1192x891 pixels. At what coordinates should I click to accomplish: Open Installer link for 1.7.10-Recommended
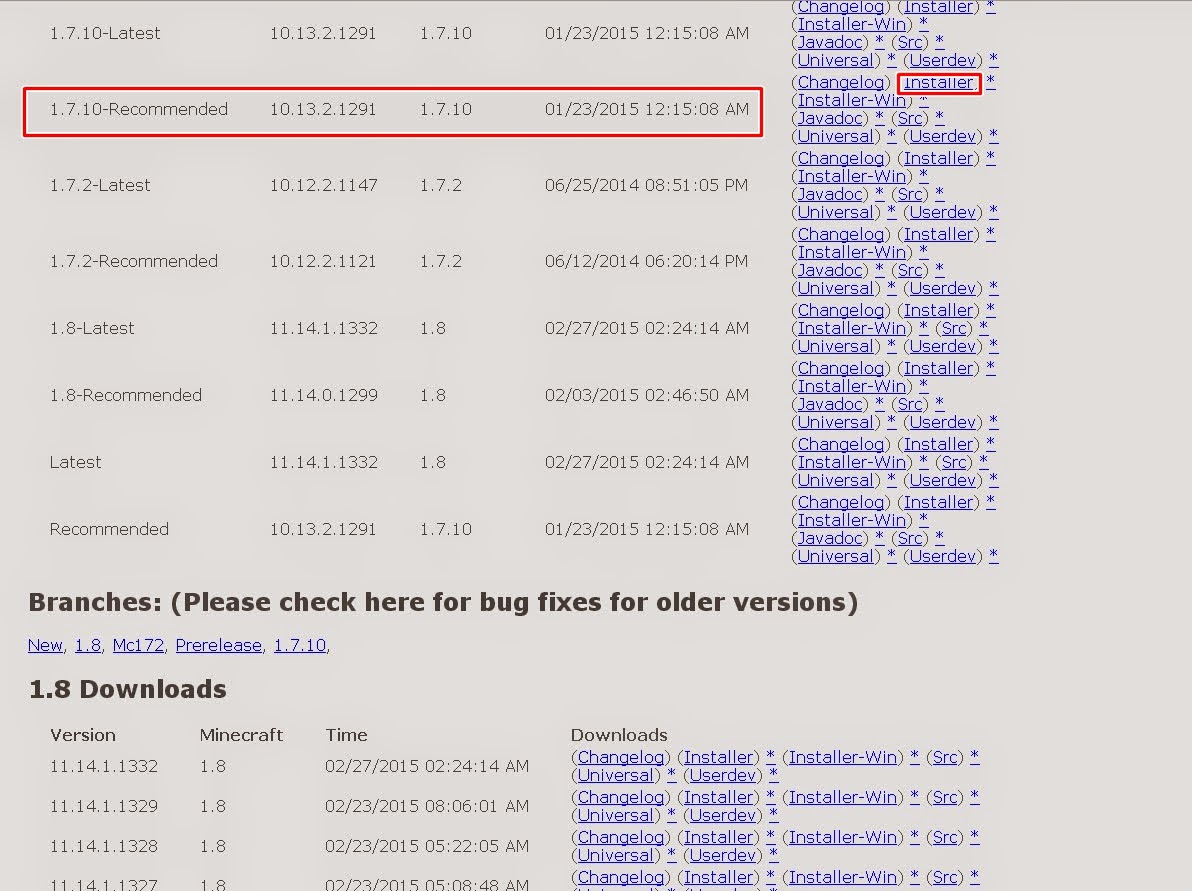938,82
